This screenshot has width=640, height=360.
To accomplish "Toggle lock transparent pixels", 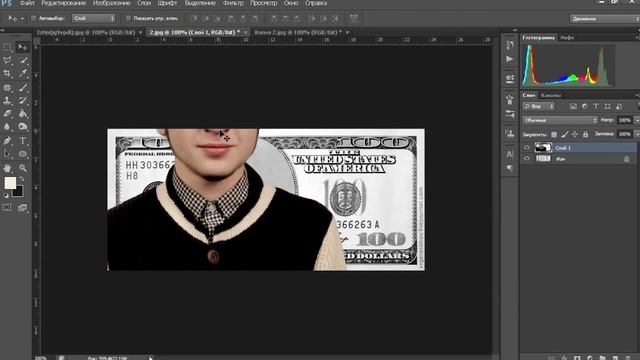I will tap(554, 134).
